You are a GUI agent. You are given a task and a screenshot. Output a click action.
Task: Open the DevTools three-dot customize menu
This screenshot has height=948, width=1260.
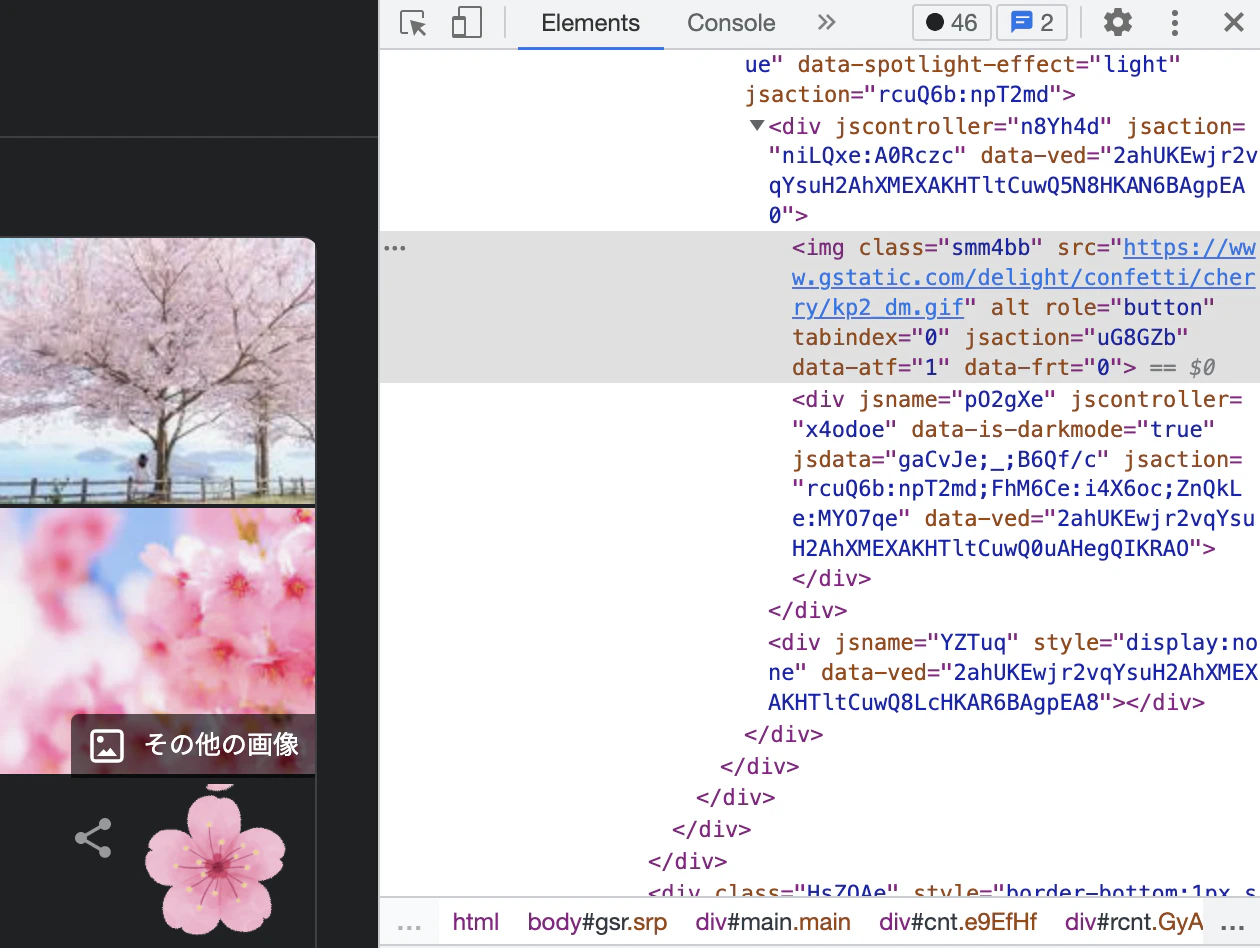point(1175,23)
